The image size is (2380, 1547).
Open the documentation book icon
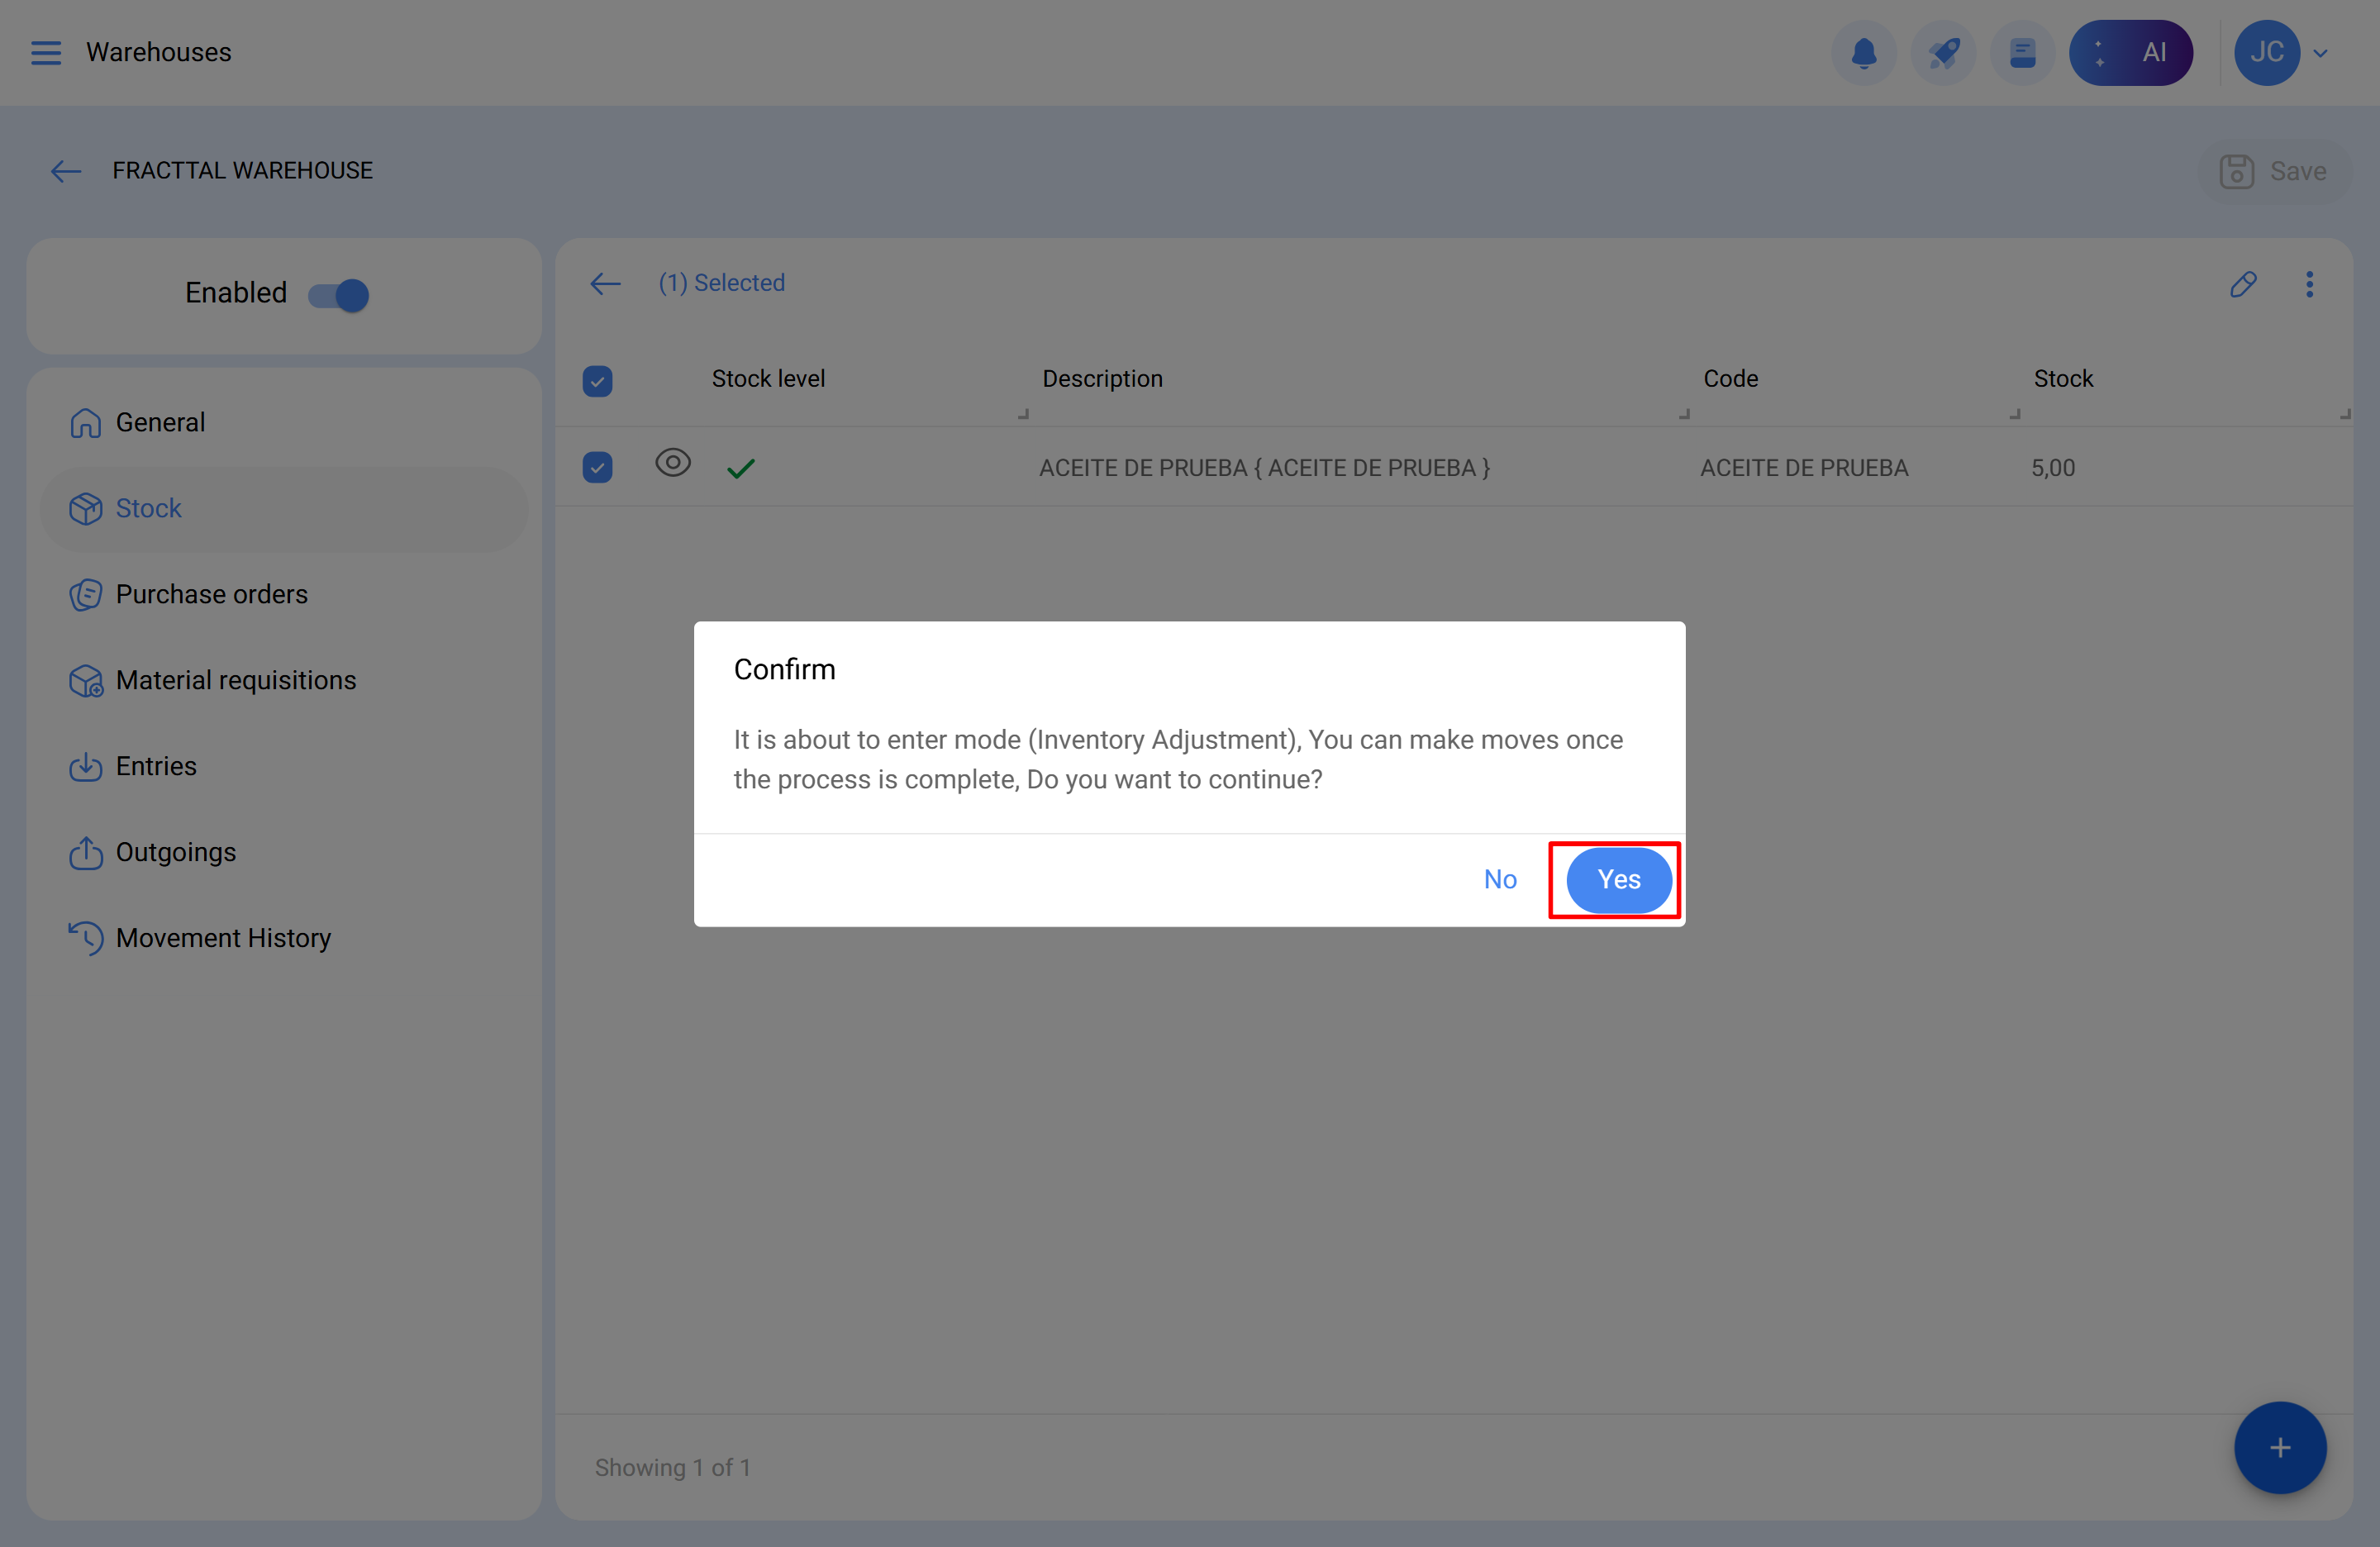(2022, 52)
